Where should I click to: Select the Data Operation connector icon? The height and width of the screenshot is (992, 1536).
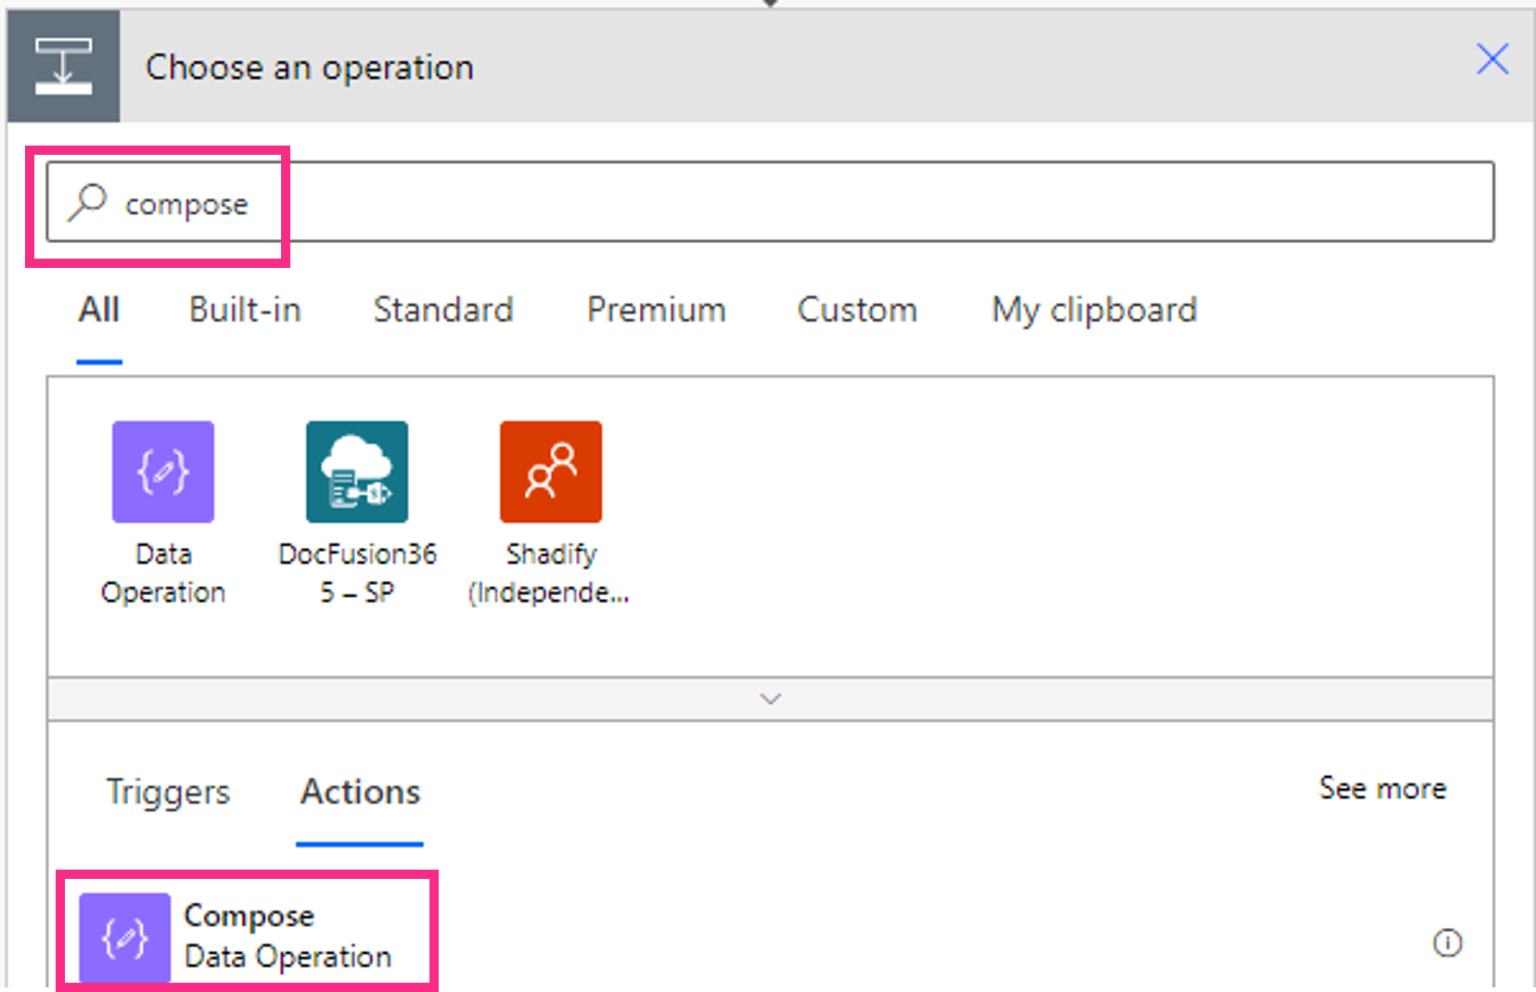click(163, 471)
